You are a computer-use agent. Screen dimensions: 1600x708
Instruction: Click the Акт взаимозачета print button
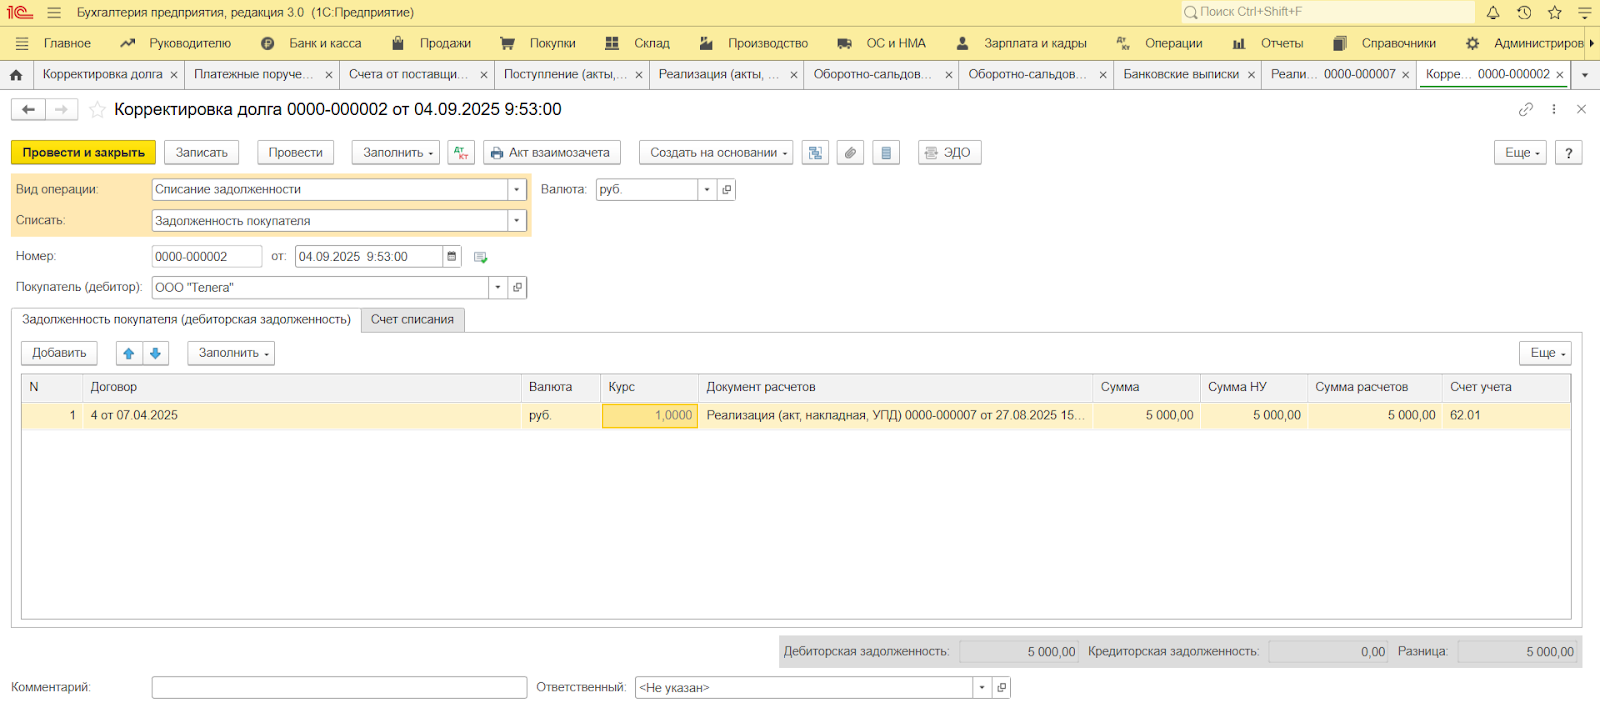551,153
